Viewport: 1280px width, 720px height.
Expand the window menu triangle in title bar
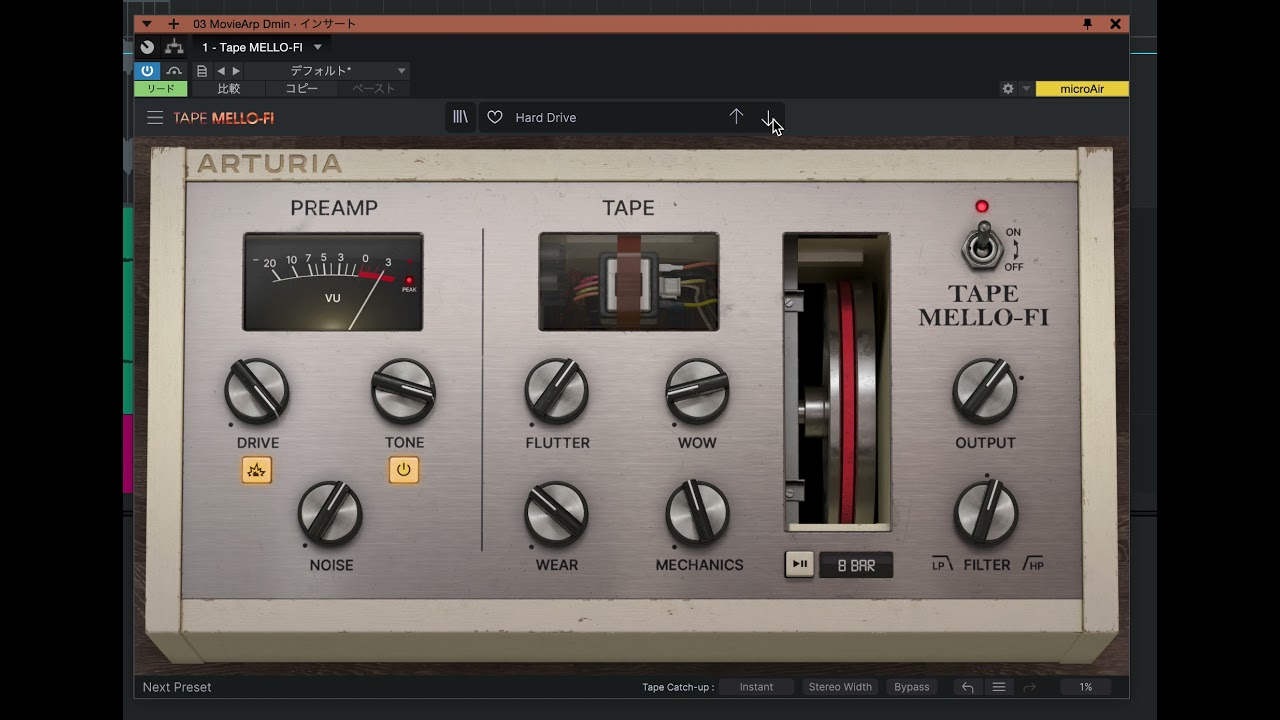(x=147, y=24)
